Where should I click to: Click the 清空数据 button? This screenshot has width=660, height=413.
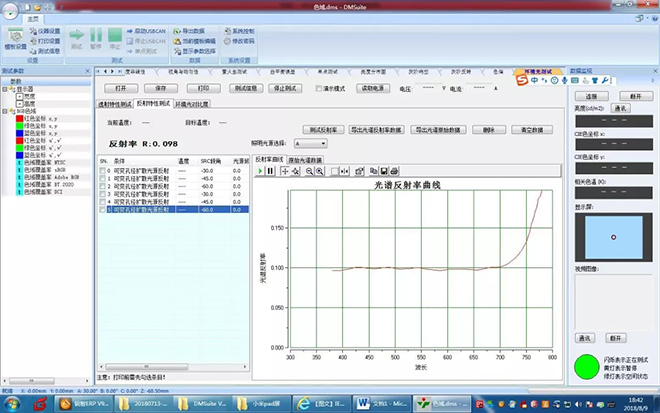coord(530,130)
